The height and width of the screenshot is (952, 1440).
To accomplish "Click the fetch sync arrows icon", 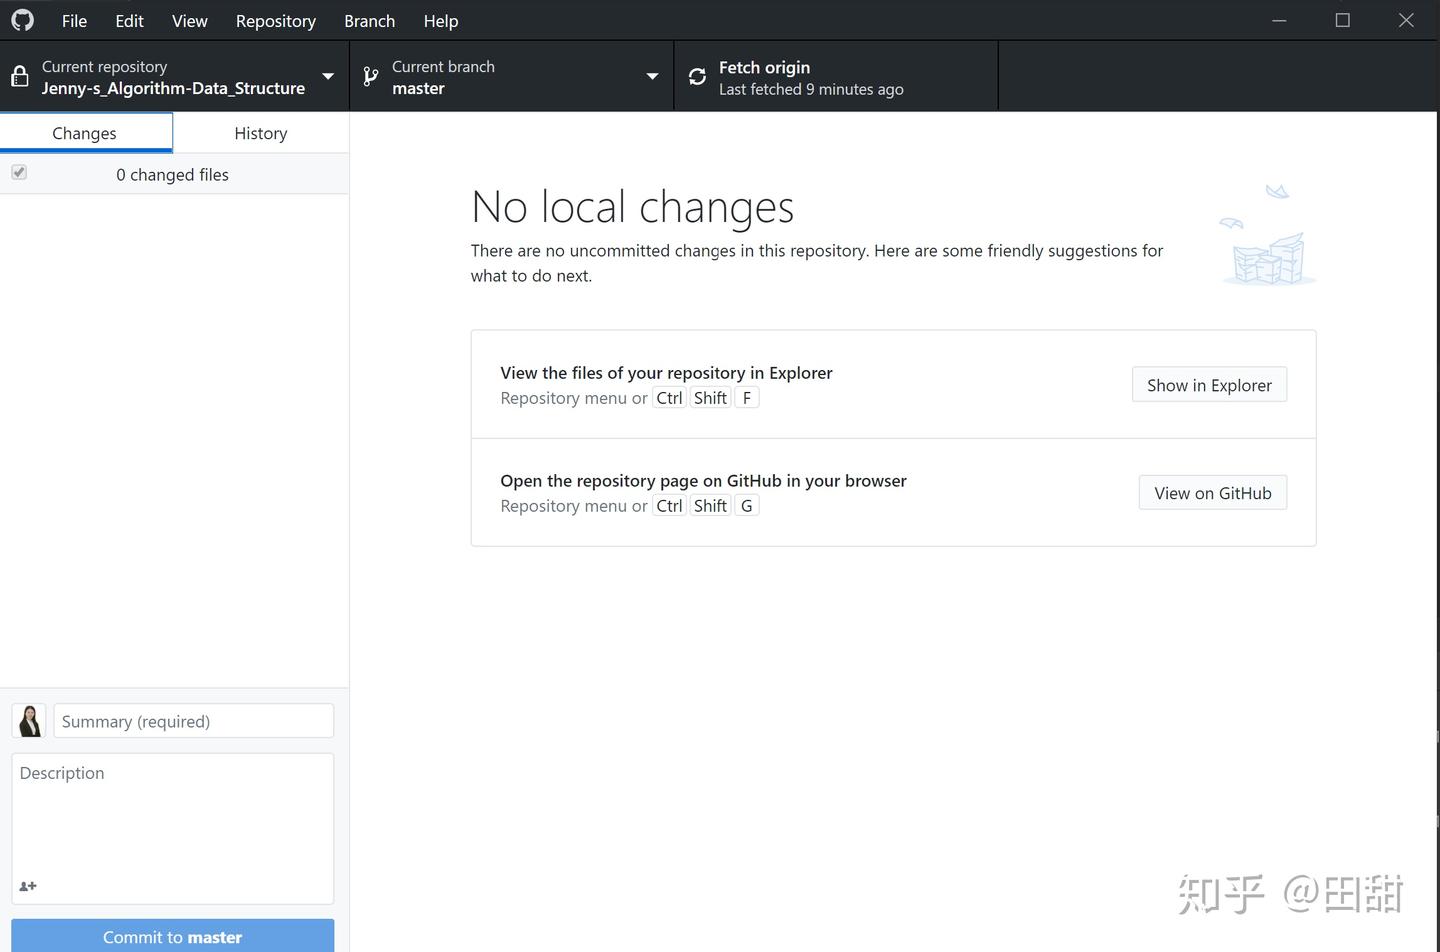I will click(x=696, y=75).
